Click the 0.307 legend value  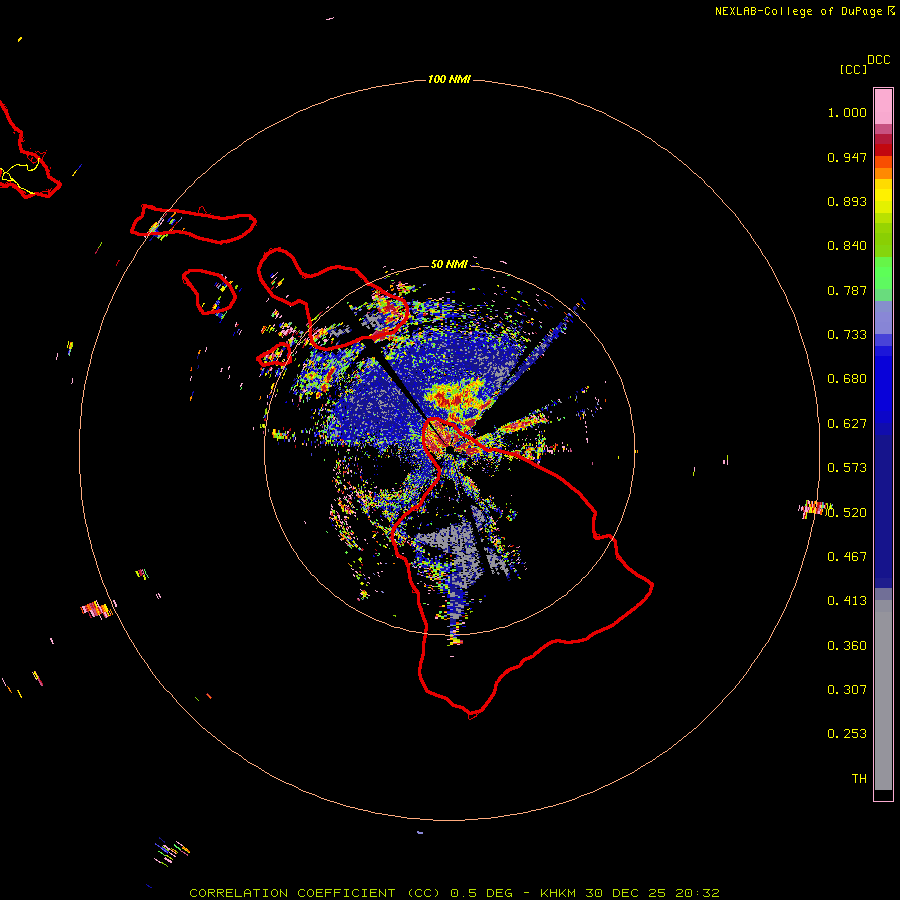coord(847,690)
